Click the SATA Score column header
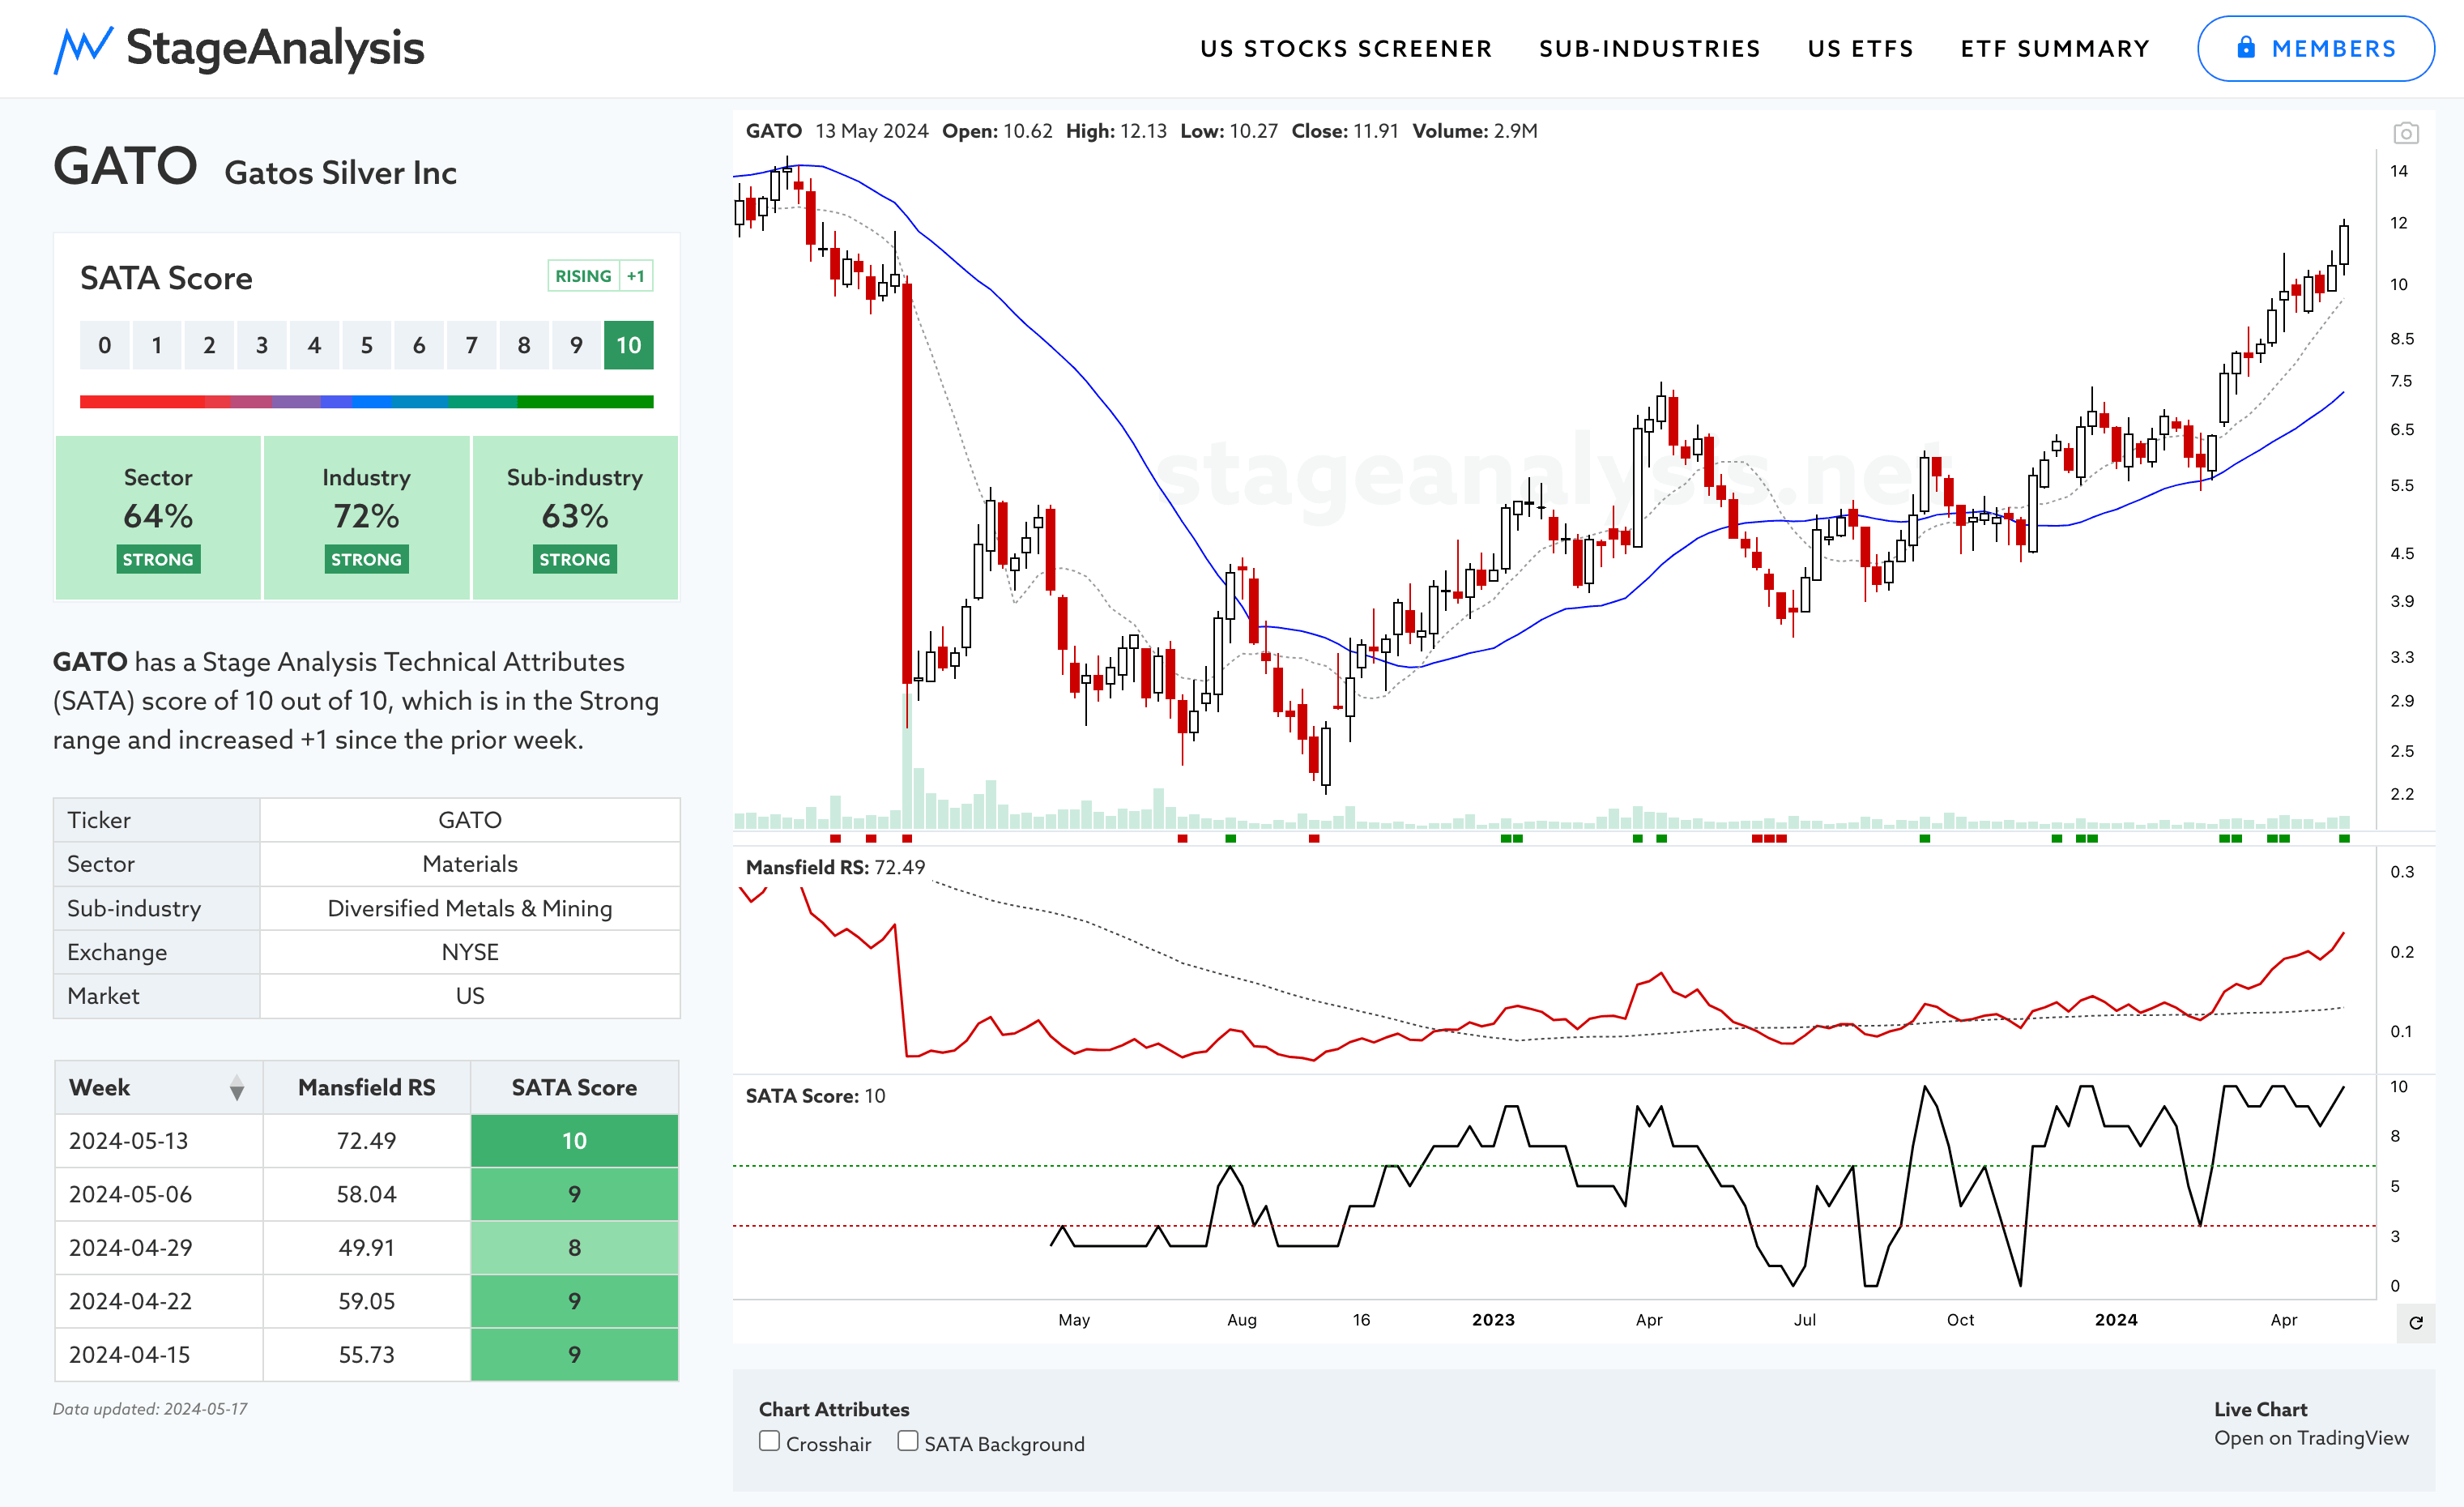2464x1507 pixels. [x=574, y=1088]
